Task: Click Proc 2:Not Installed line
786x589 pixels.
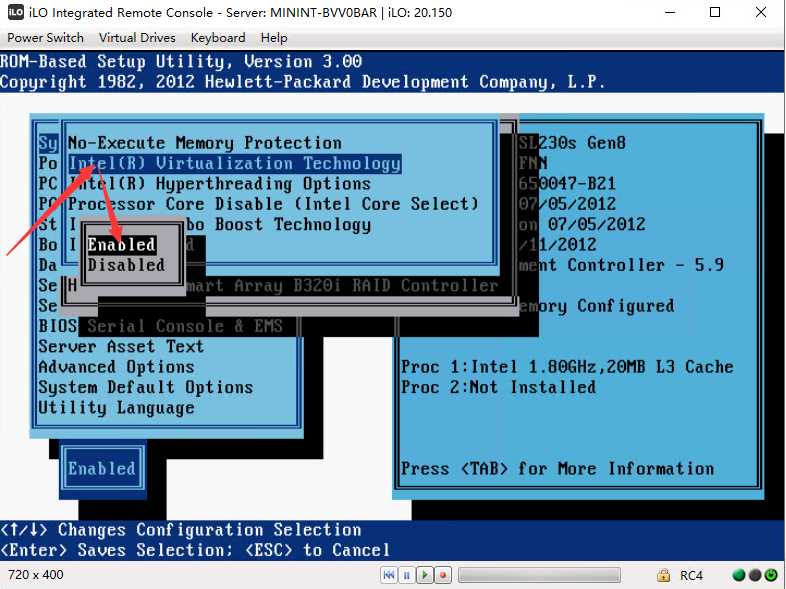Action: [499, 387]
